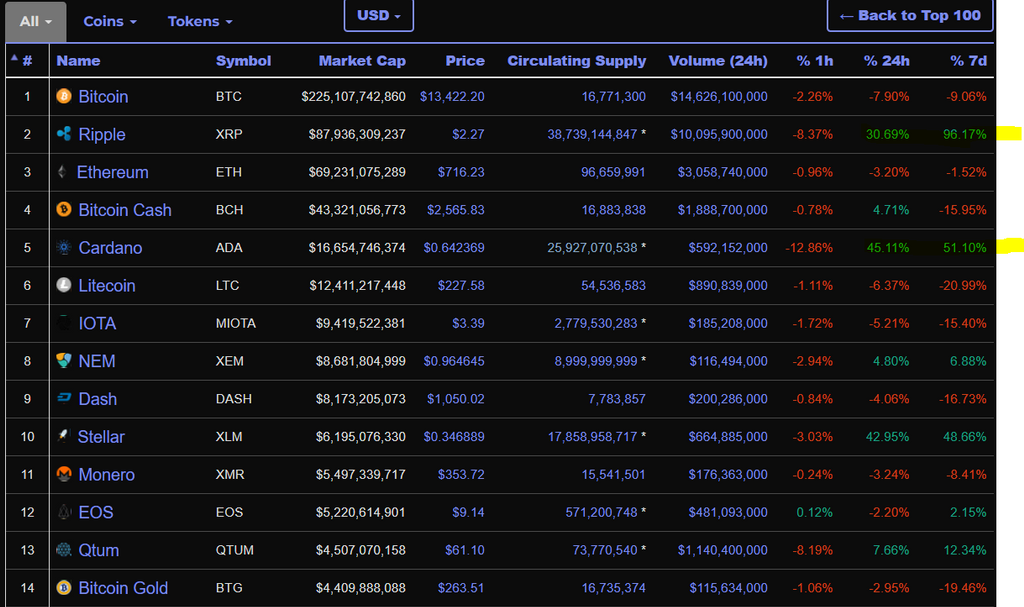Click the Bitcoin Cash logo icon
Image resolution: width=1024 pixels, height=607 pixels.
click(63, 209)
